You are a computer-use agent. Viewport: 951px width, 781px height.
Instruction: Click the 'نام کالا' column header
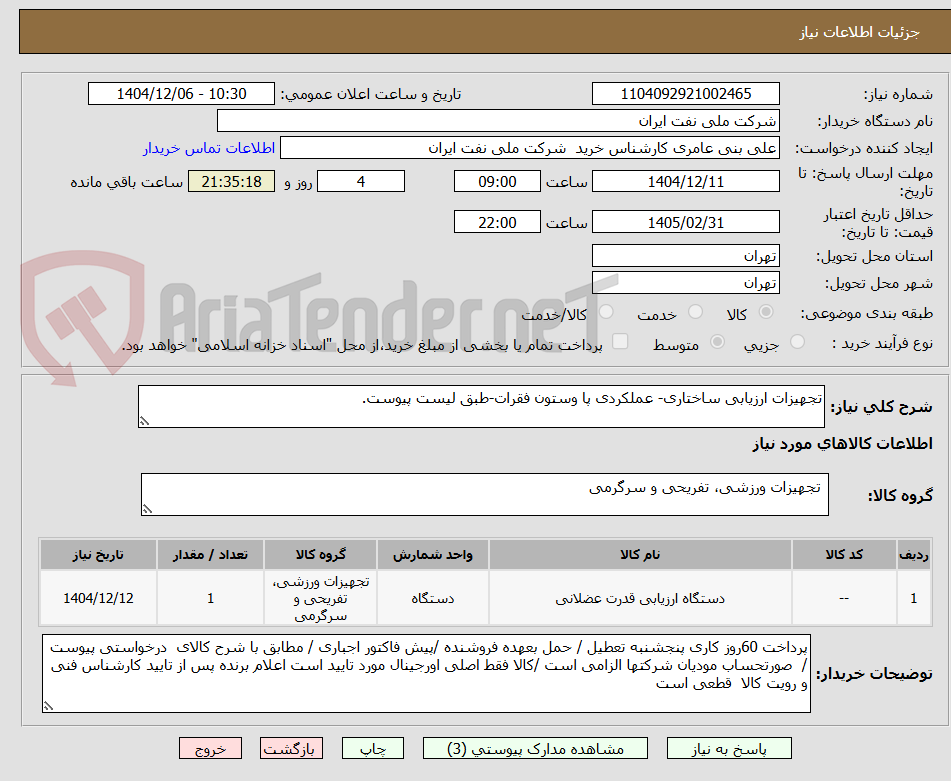click(x=640, y=555)
